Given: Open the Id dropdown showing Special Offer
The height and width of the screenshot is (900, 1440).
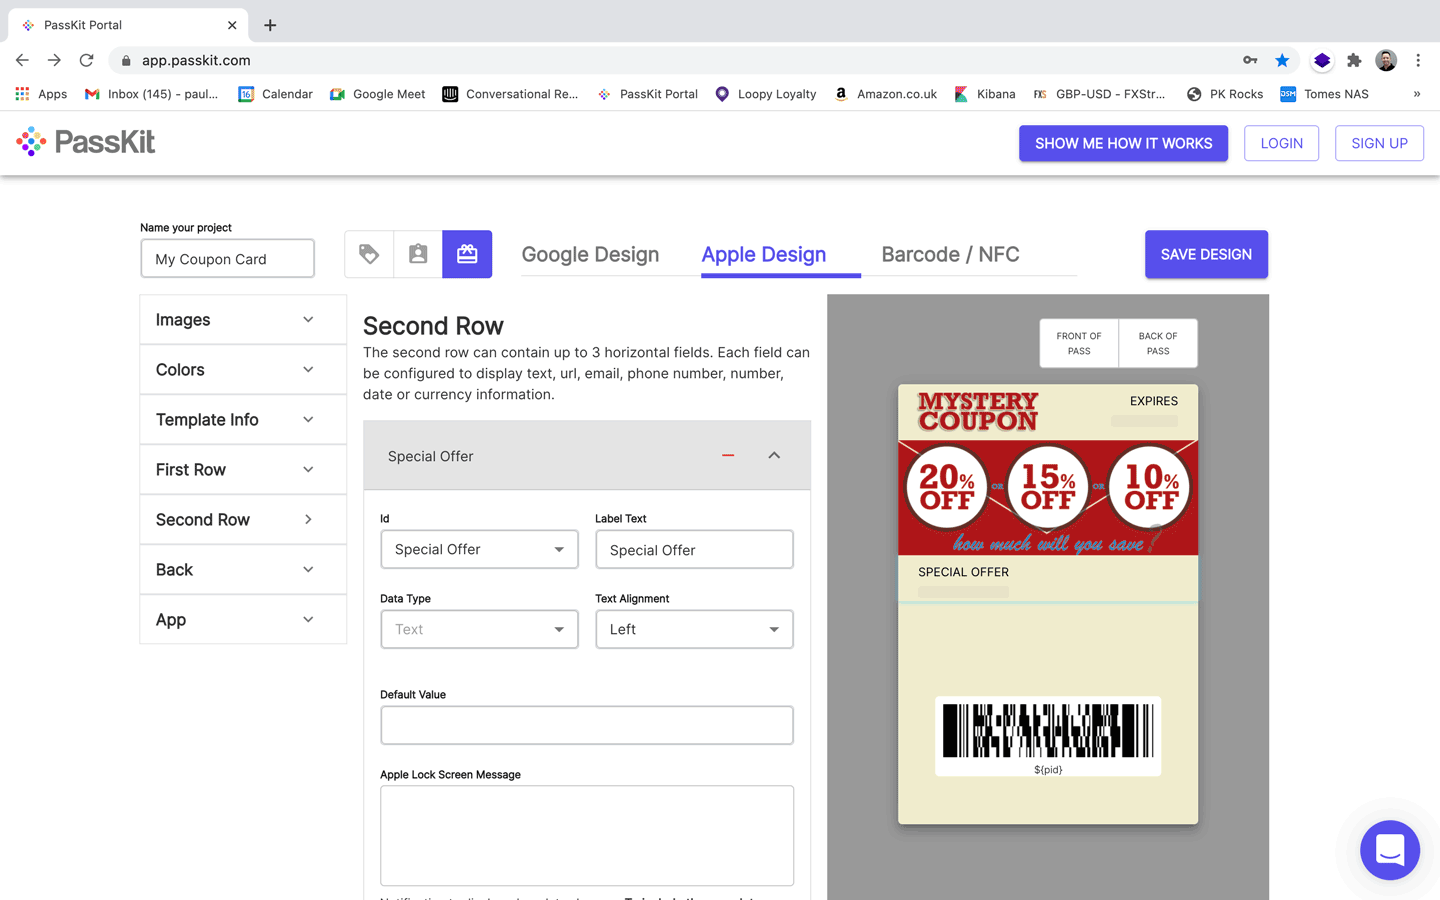Looking at the screenshot, I should tap(479, 549).
